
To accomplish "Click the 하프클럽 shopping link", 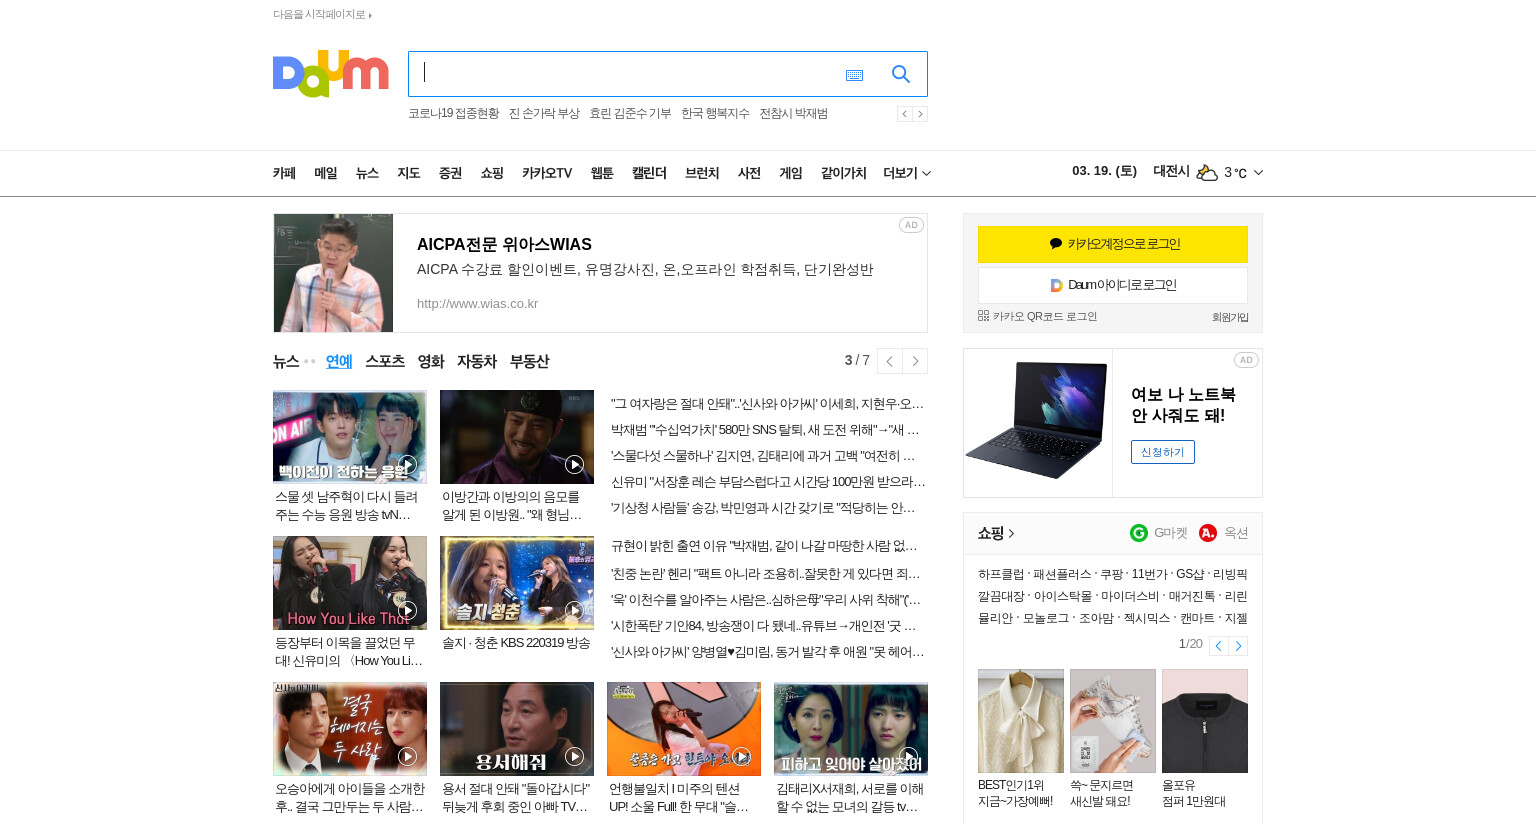I will 1001,574.
